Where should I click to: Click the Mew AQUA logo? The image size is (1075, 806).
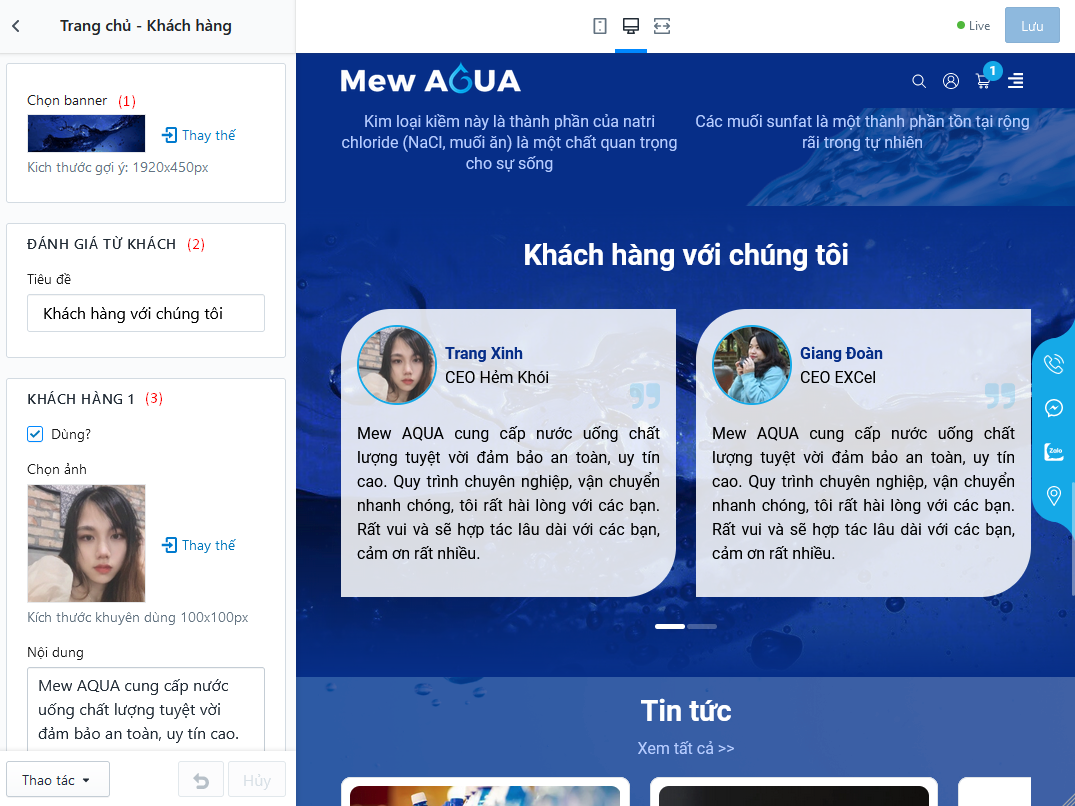click(431, 80)
